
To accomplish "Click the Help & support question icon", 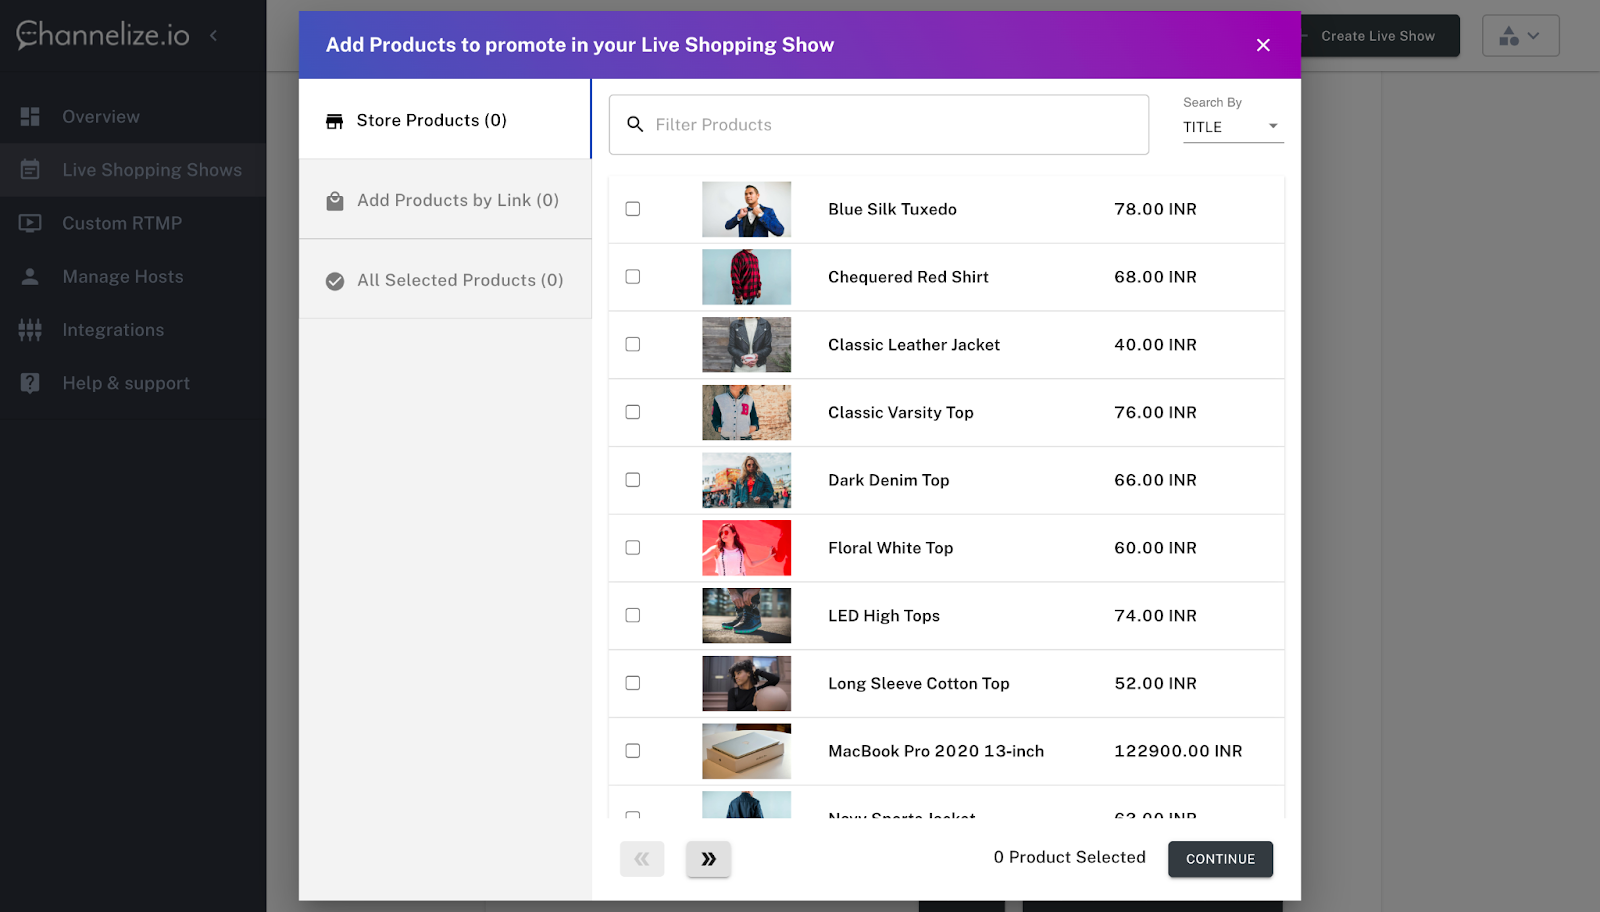I will click(x=30, y=383).
